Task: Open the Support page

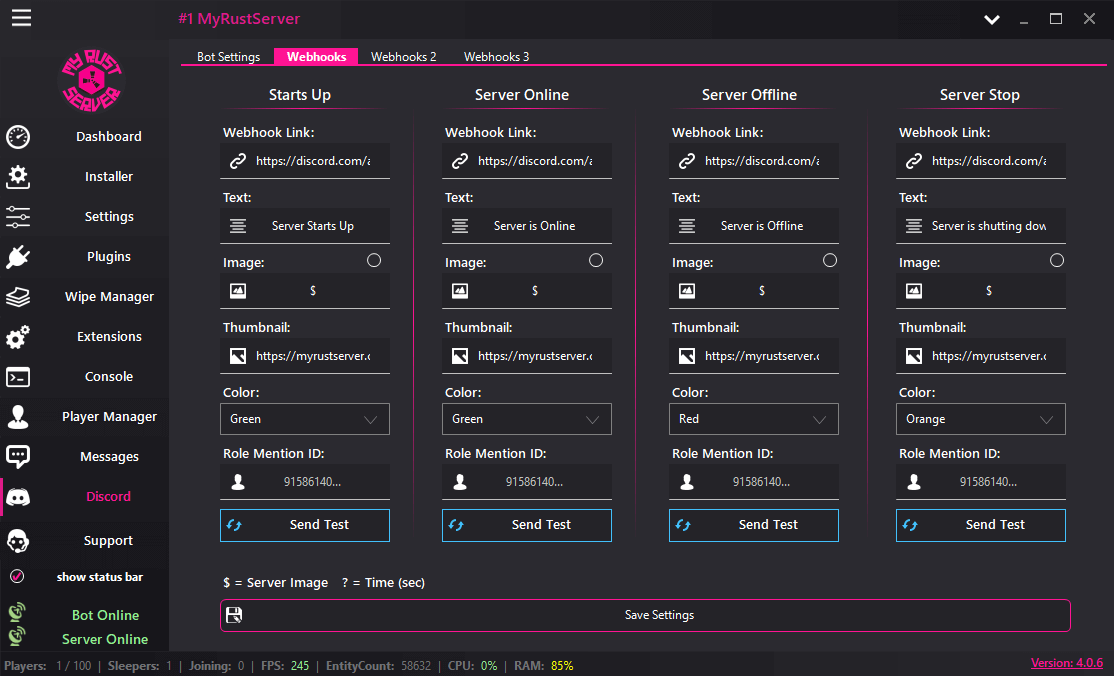Action: coord(108,540)
